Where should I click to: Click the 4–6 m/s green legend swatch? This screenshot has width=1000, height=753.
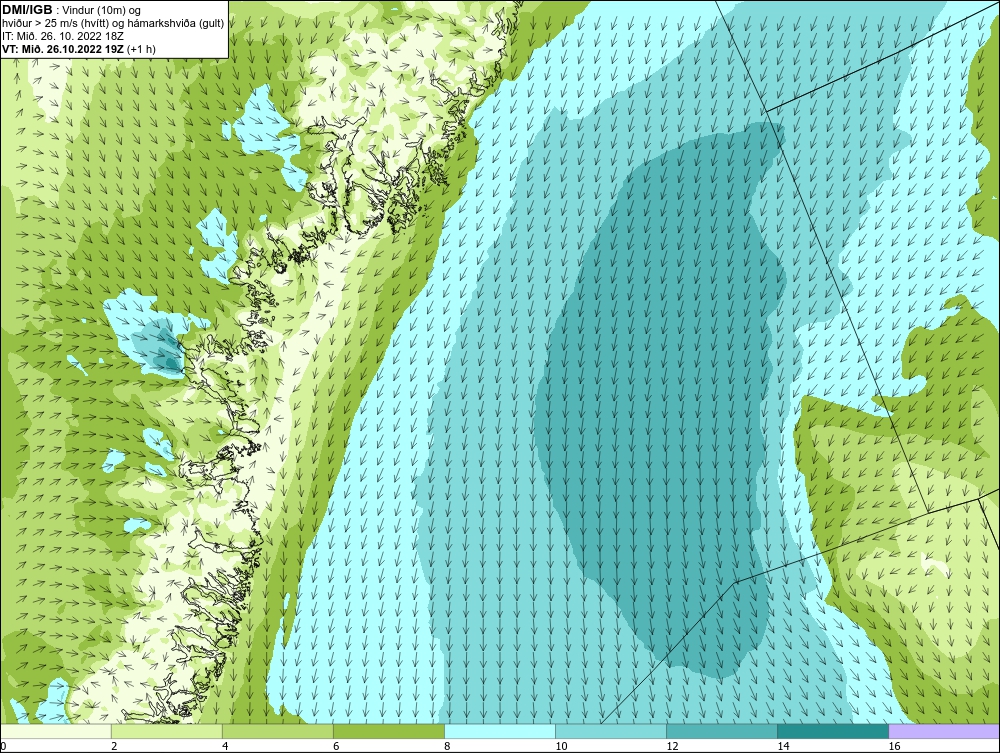pos(277,731)
